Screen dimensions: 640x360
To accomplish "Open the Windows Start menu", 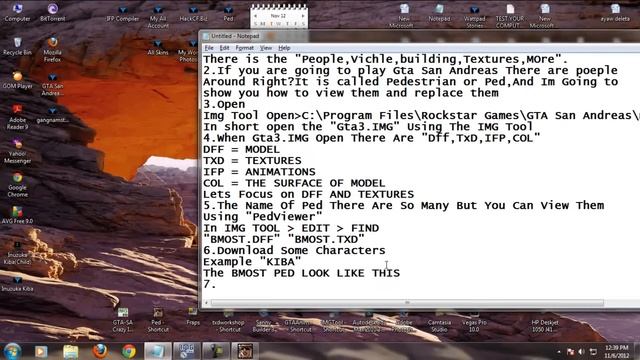I will tap(12, 351).
